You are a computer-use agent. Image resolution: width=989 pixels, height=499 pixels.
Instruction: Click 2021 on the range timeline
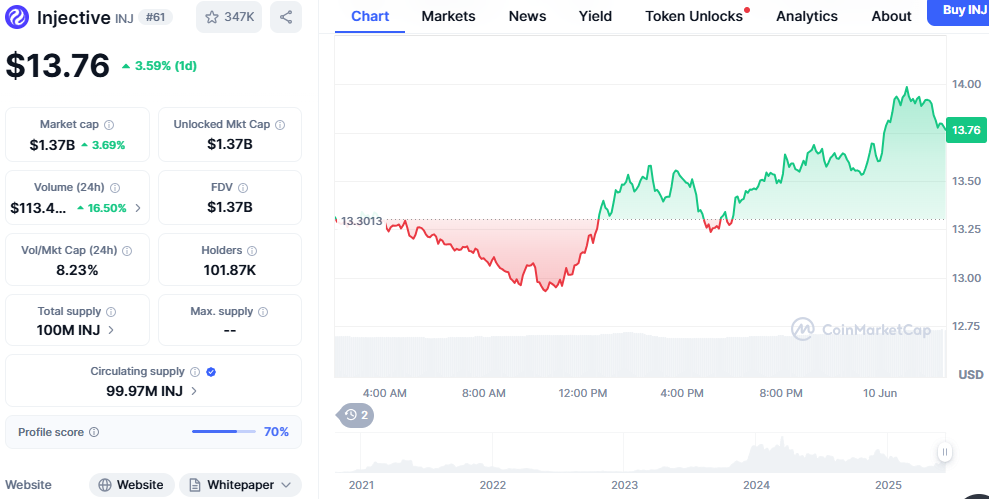click(361, 485)
